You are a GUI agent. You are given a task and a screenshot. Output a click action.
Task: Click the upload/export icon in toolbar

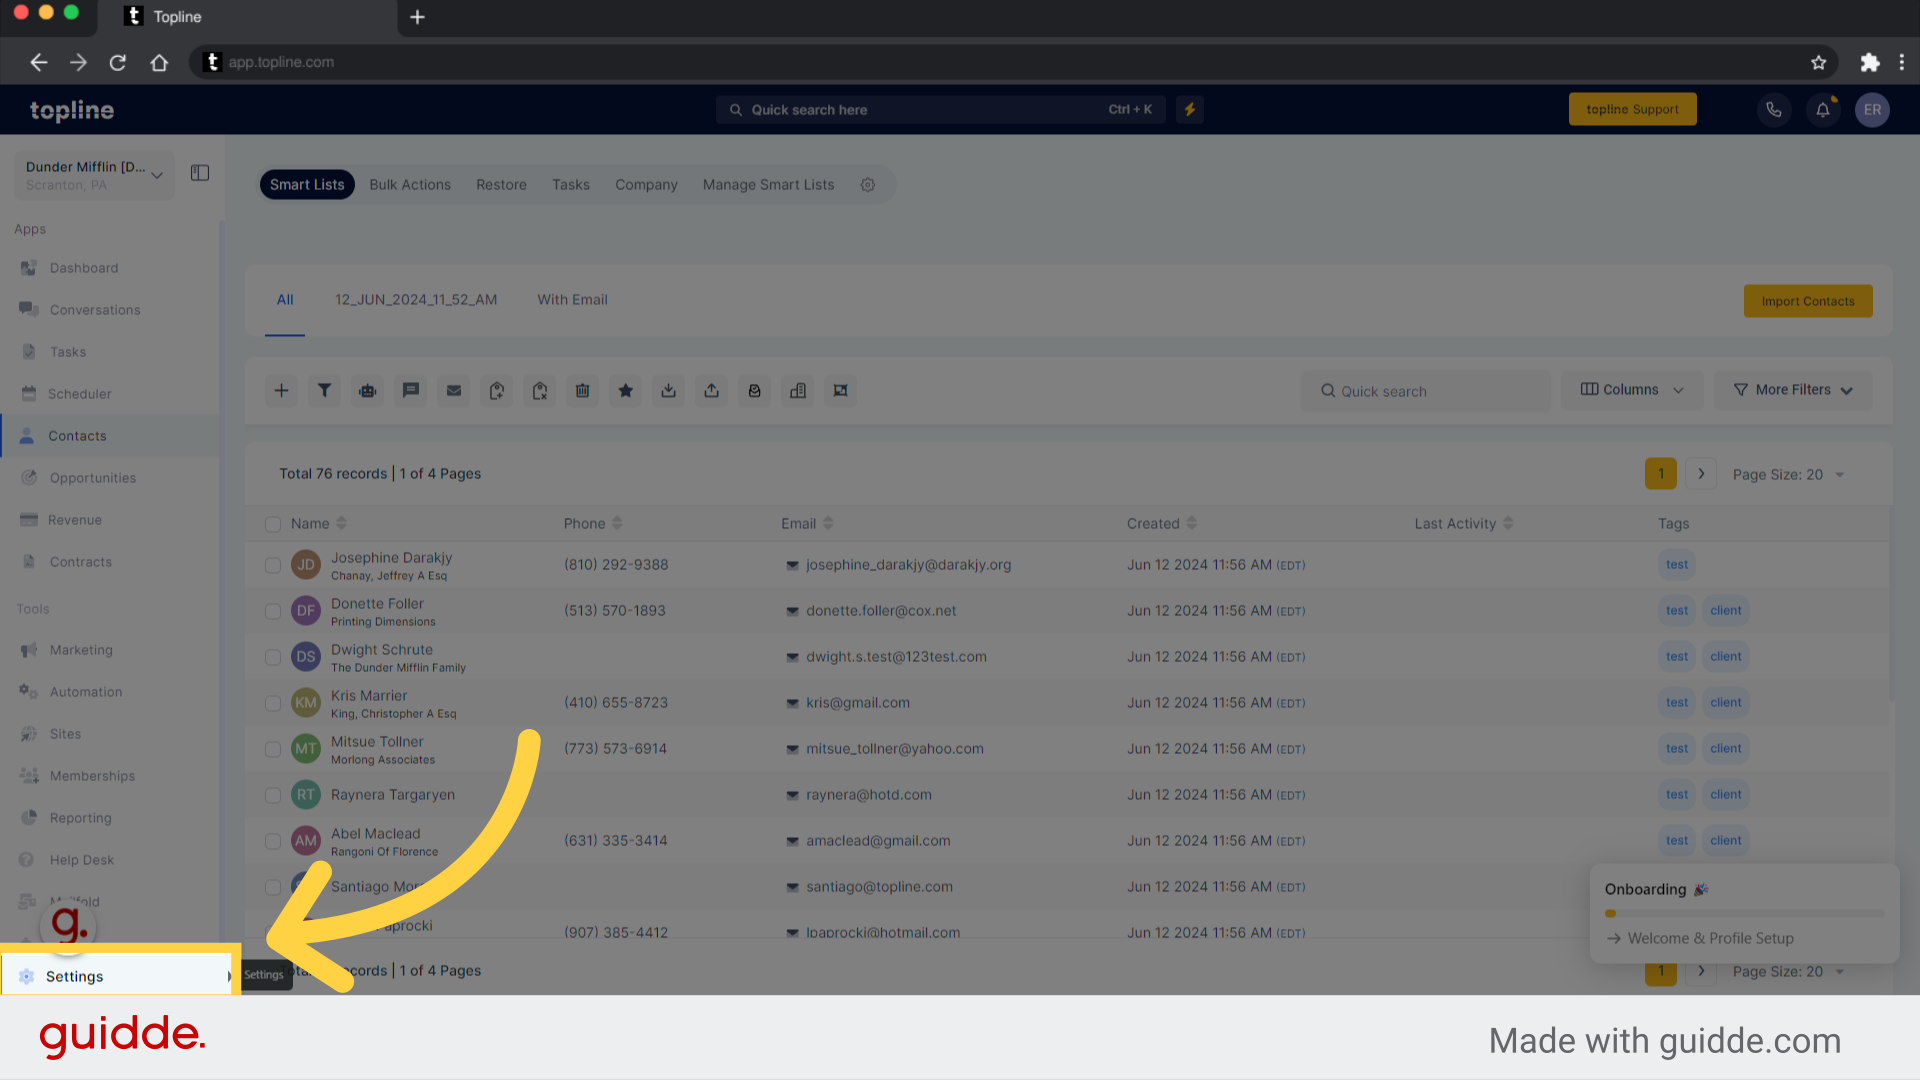coord(711,390)
